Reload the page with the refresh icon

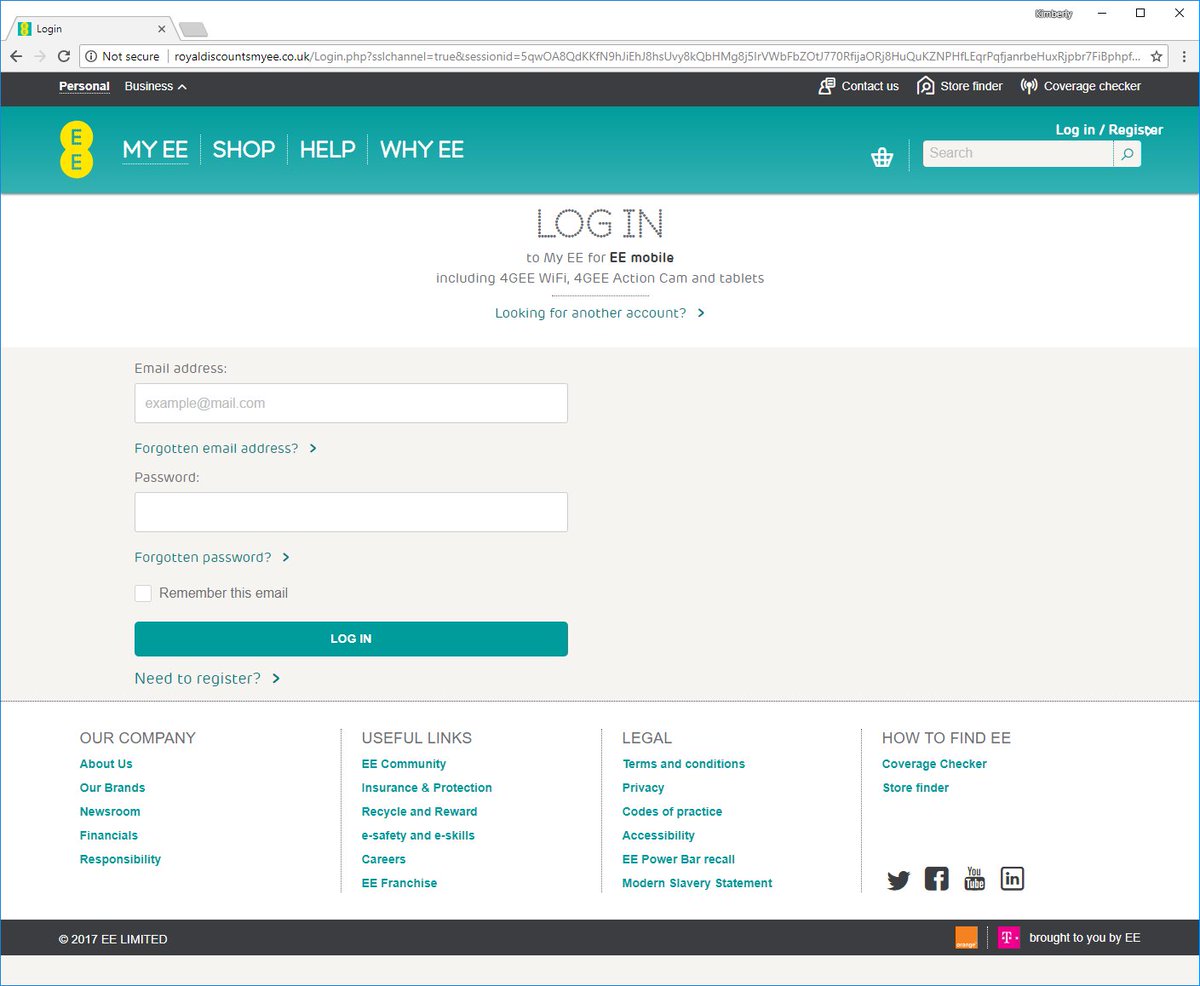[x=63, y=57]
